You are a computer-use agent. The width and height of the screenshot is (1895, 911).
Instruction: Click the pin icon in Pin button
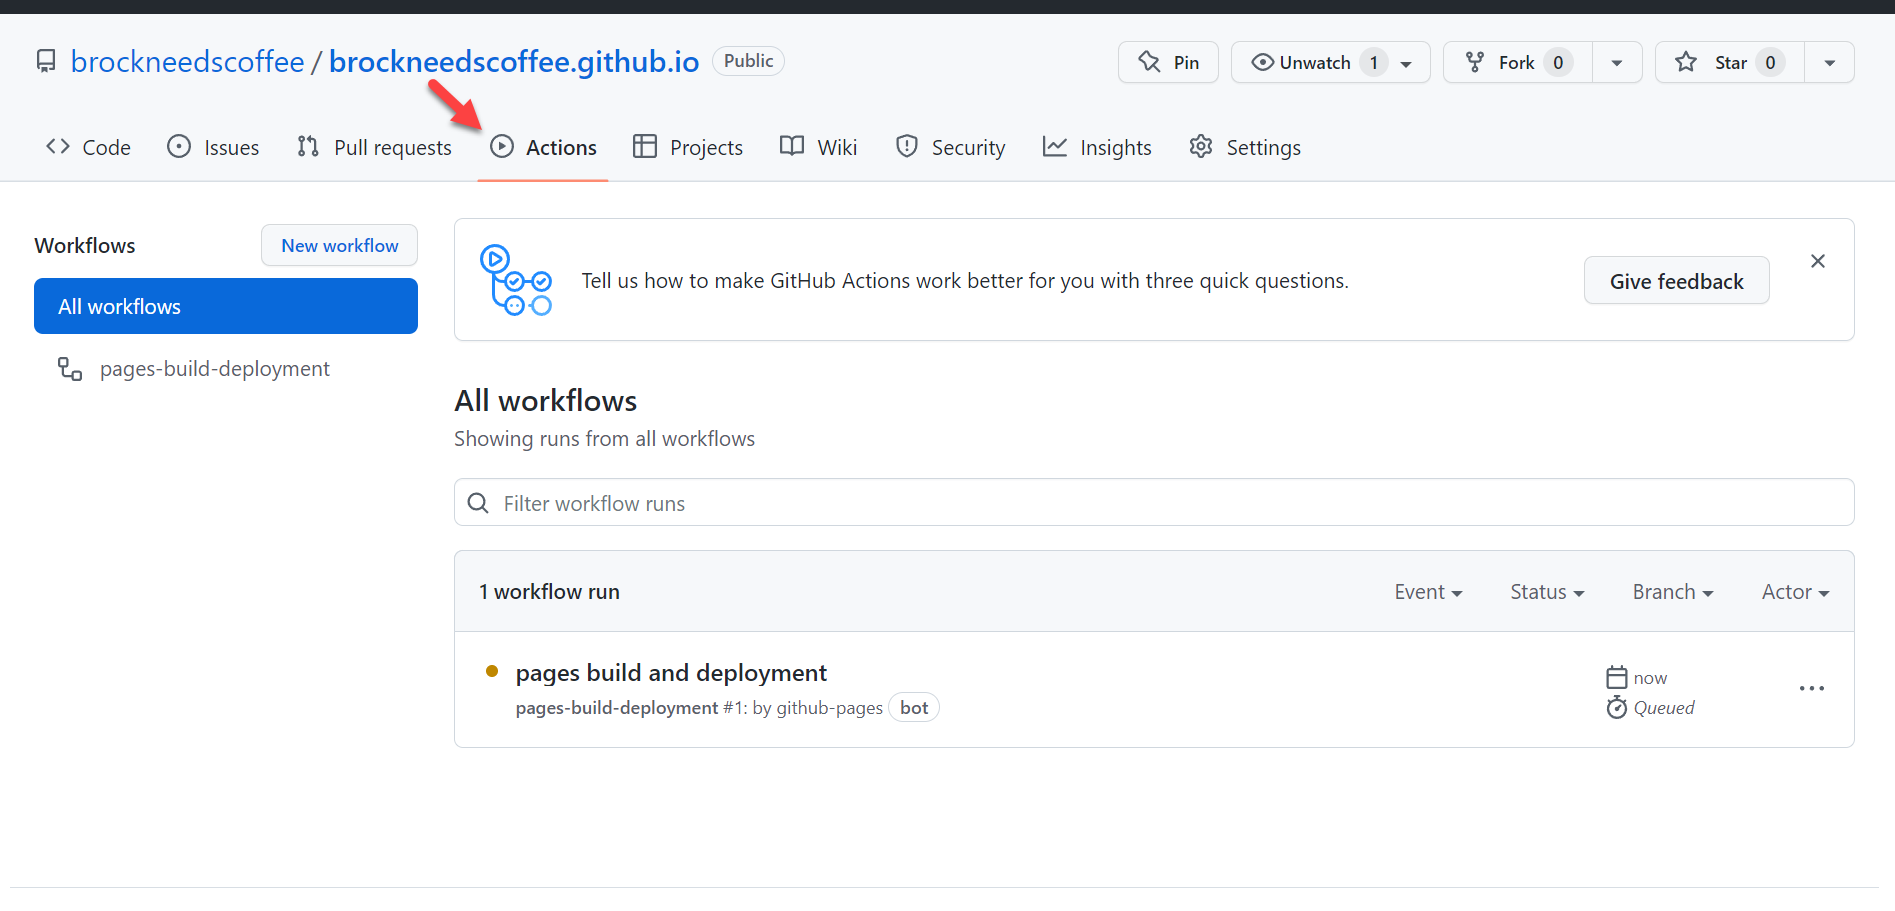(x=1149, y=62)
